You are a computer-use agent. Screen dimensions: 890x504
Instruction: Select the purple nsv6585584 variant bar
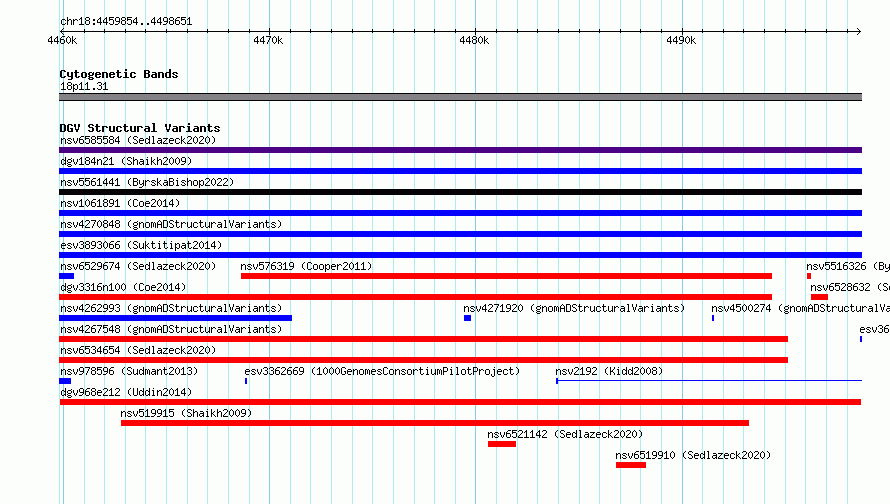coord(460,150)
